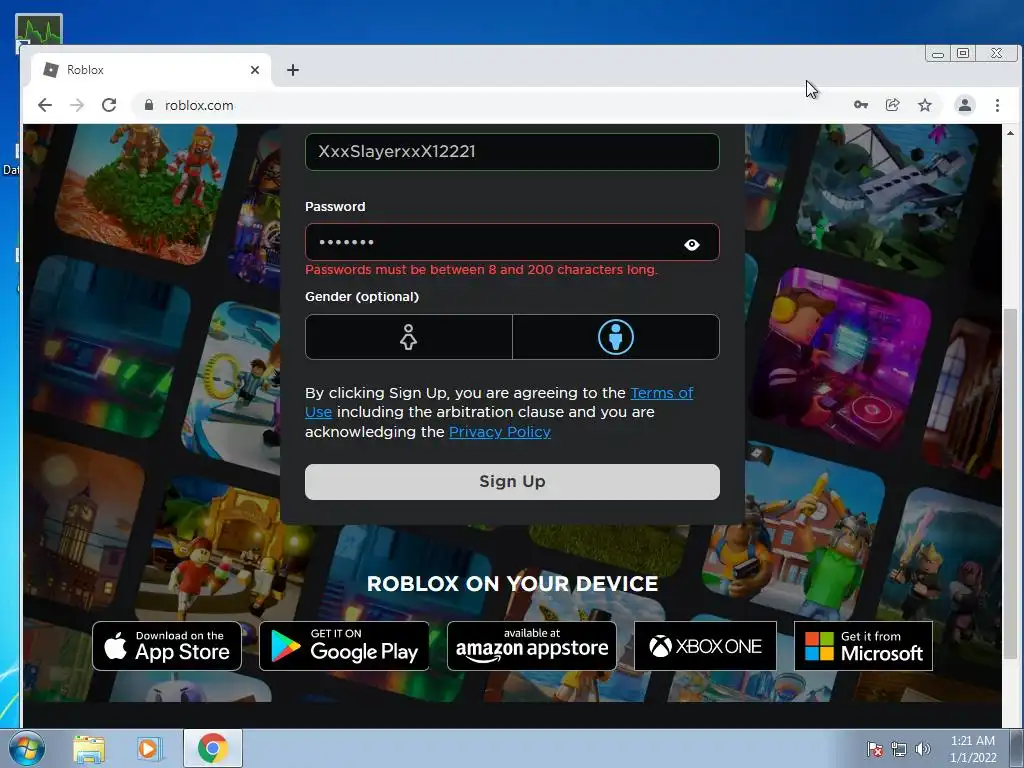View site info via the padlock icon
Screen dimensions: 1024x768
(x=149, y=105)
